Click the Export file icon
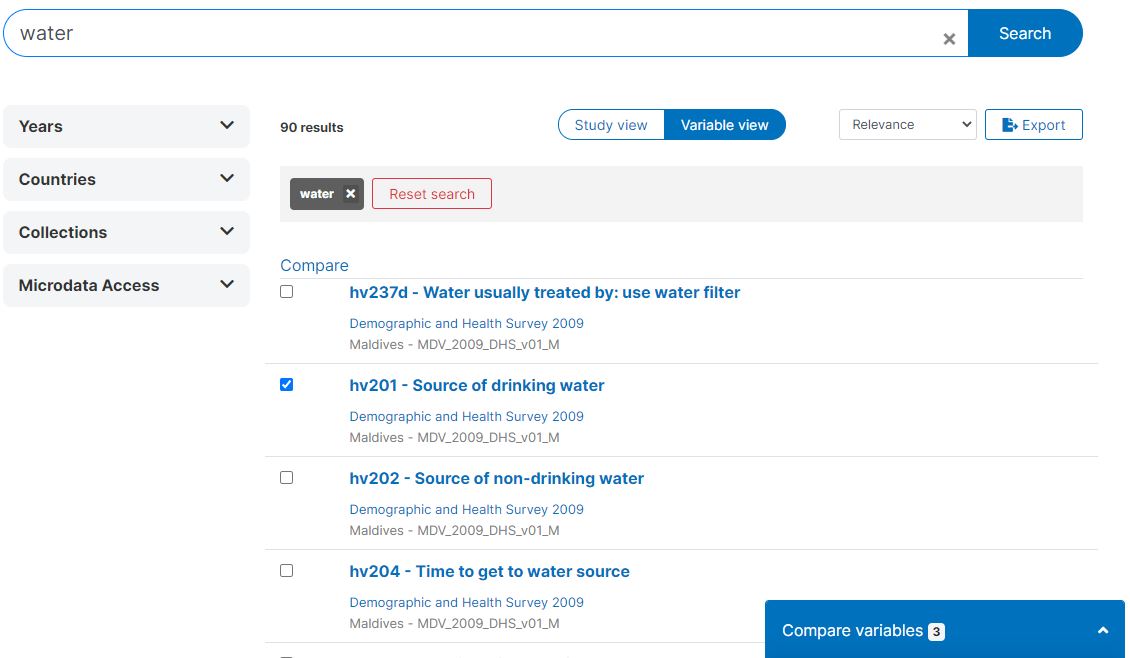This screenshot has height=658, width=1130. [1009, 125]
